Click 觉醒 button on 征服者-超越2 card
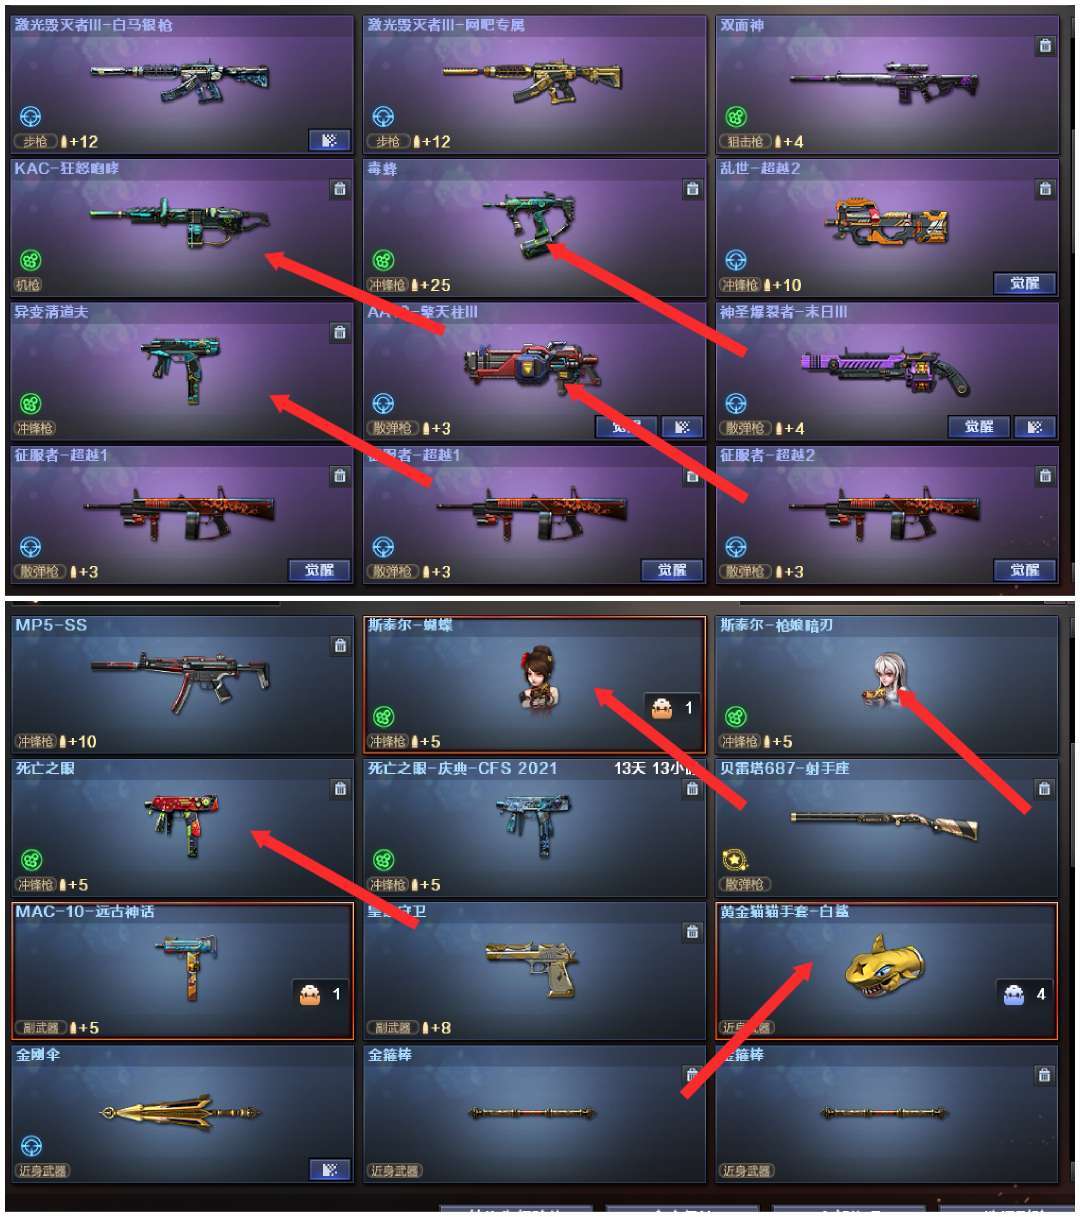The height and width of the screenshot is (1217, 1080). (x=1024, y=570)
